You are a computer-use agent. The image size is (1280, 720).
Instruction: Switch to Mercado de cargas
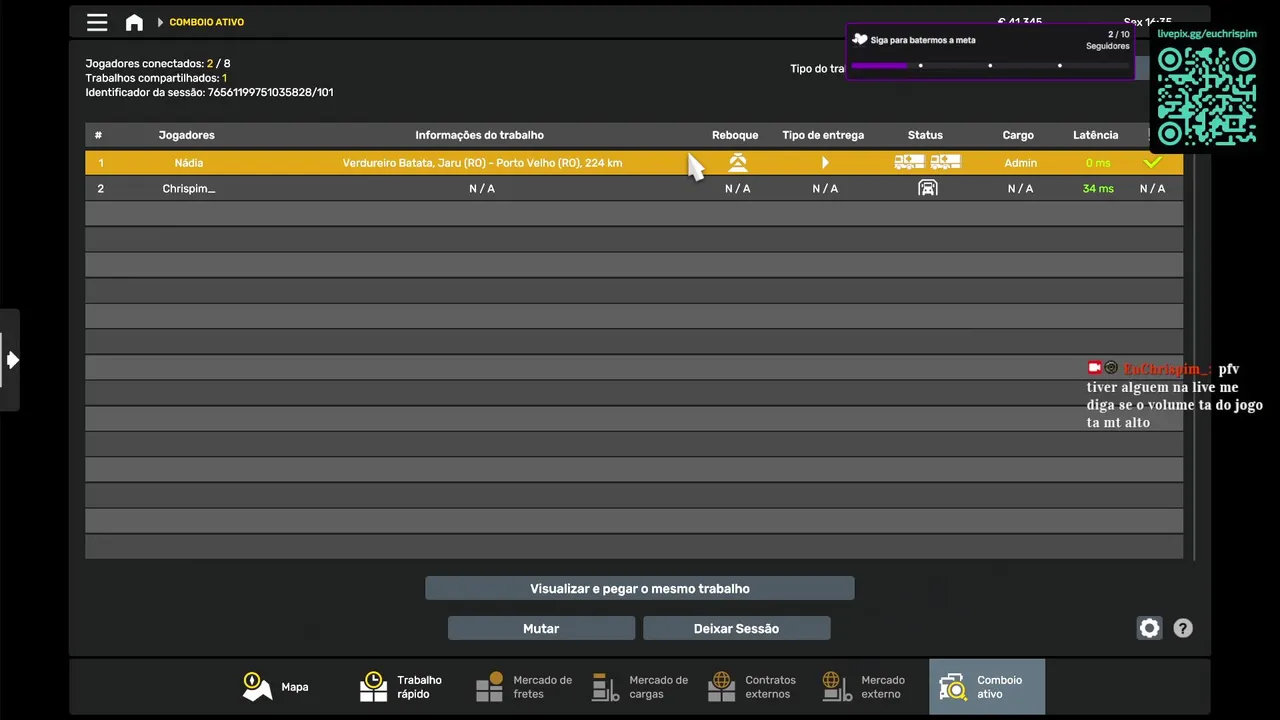(640, 687)
